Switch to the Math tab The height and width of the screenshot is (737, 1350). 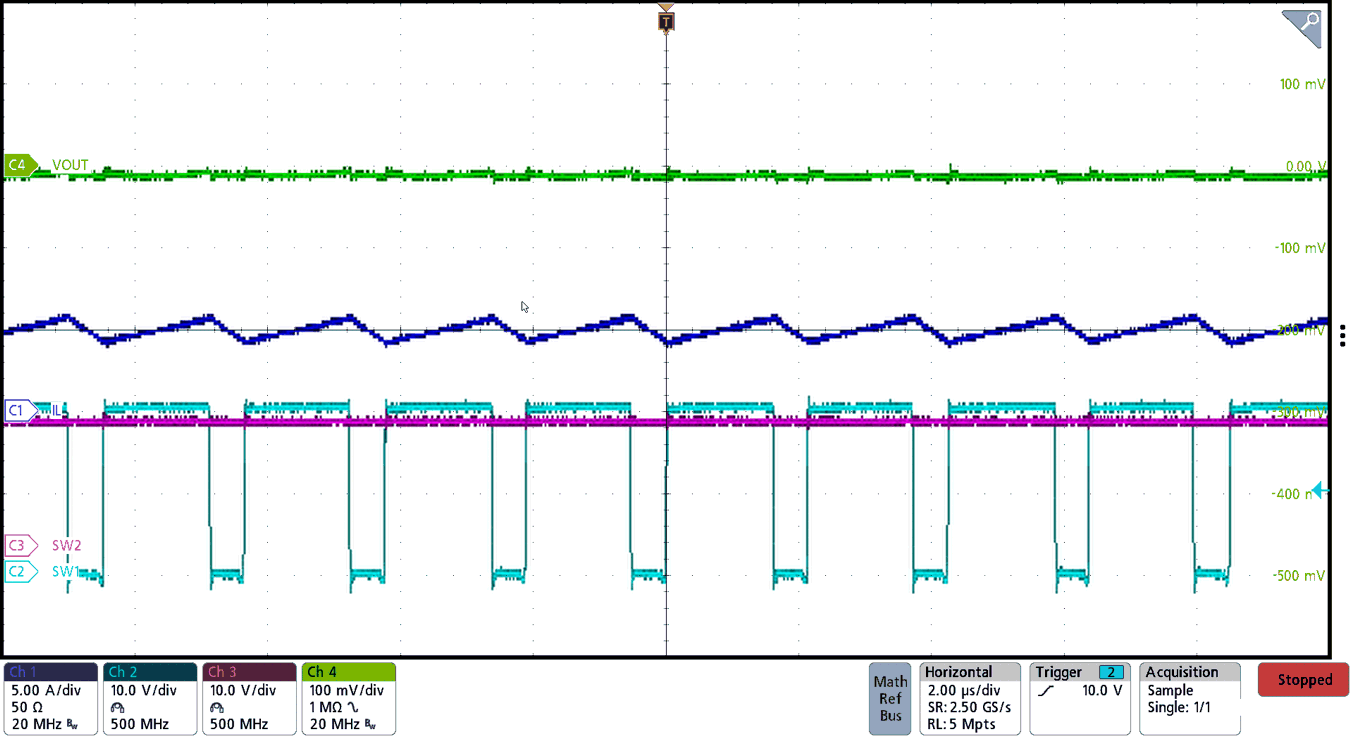(889, 681)
